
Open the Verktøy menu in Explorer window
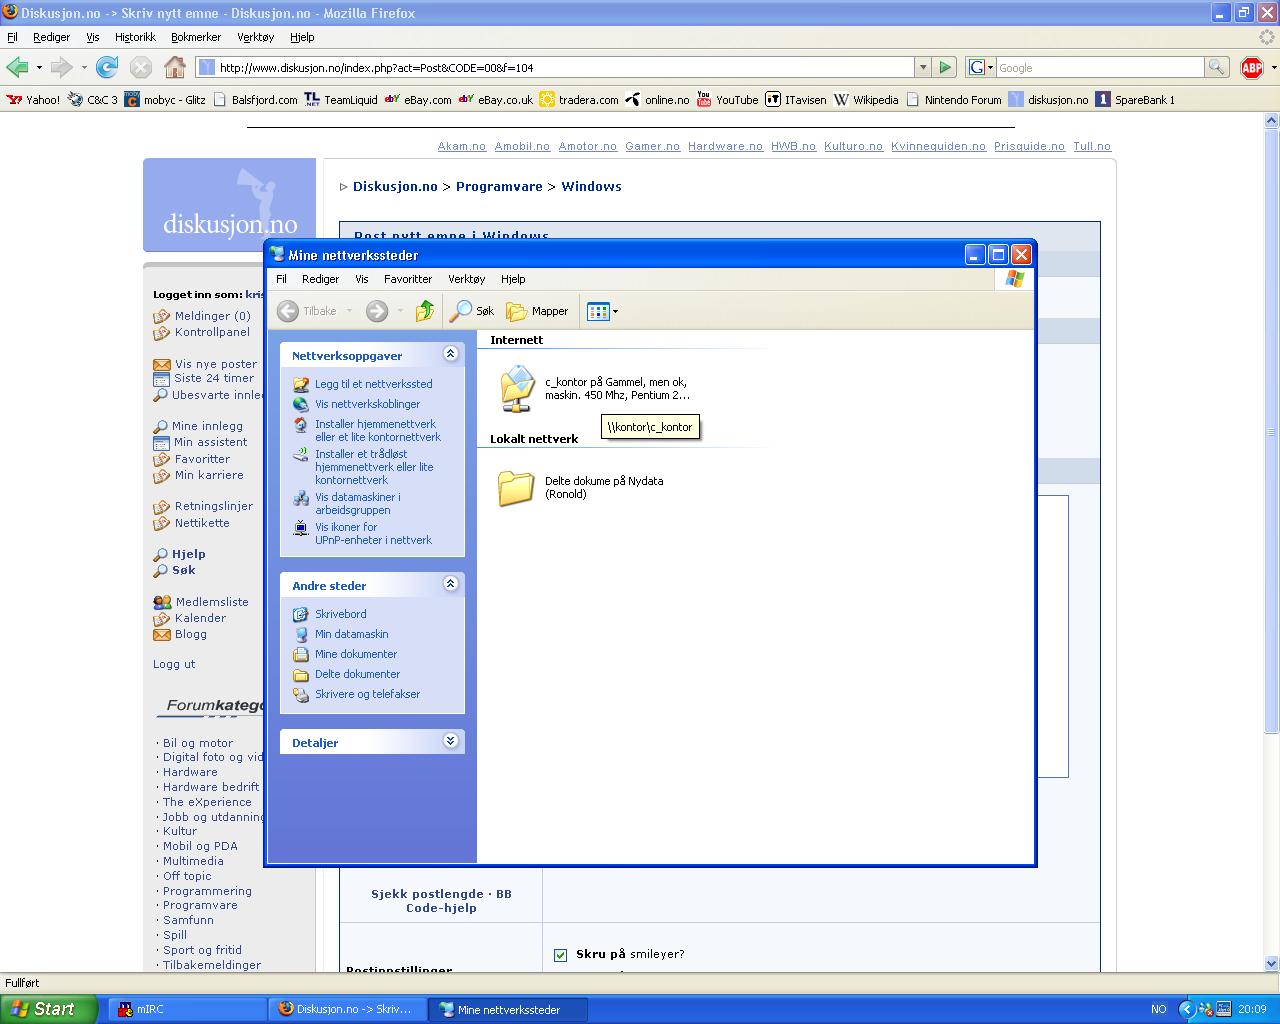(466, 279)
